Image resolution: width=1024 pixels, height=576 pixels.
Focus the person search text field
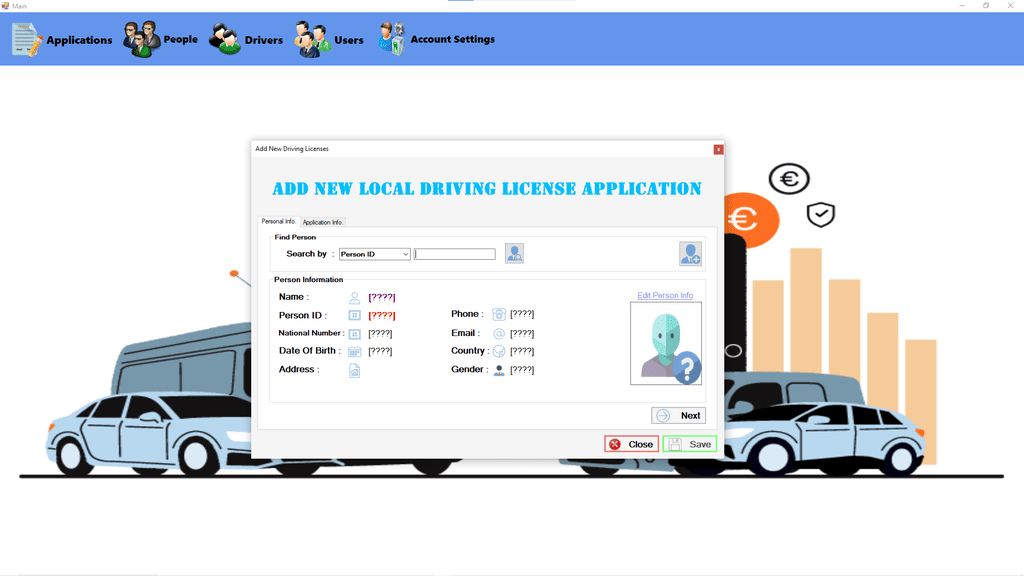point(455,255)
